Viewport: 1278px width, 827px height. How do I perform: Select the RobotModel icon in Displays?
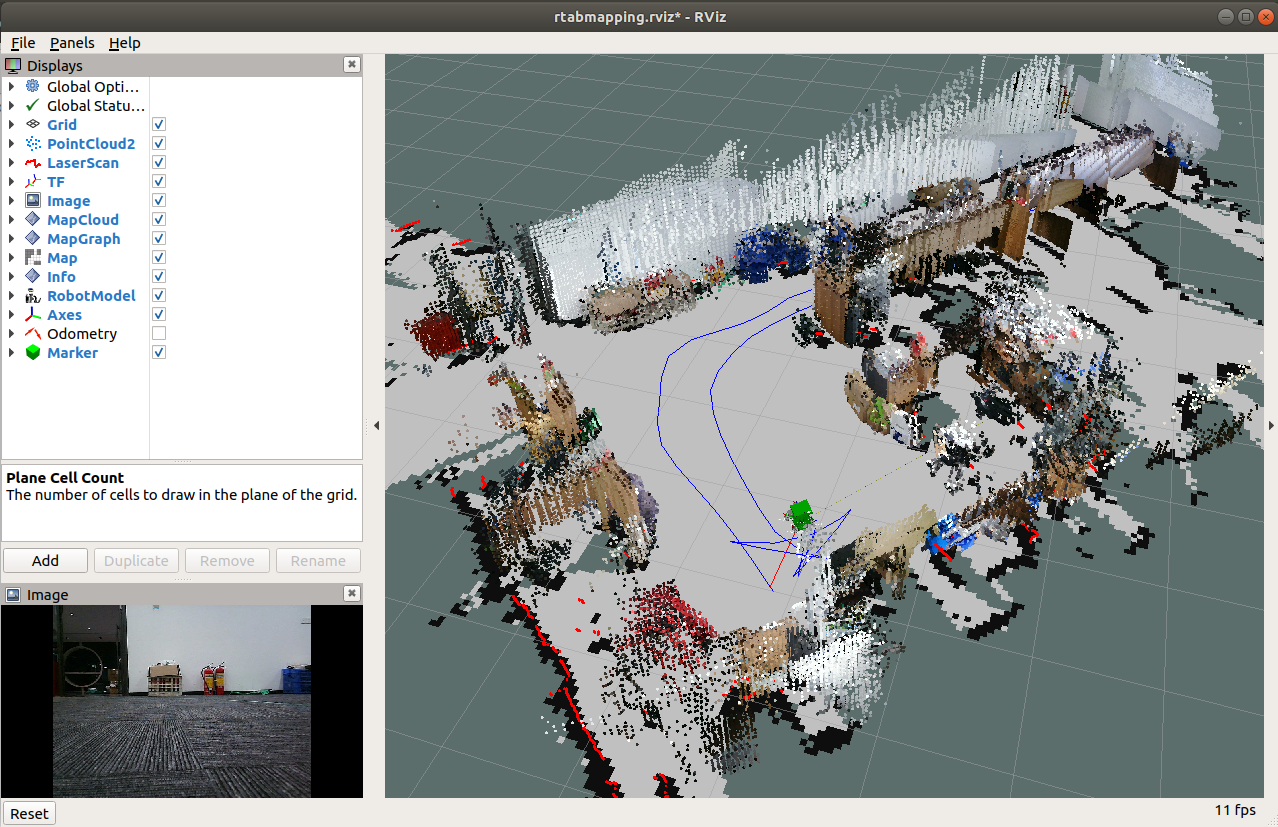click(32, 296)
